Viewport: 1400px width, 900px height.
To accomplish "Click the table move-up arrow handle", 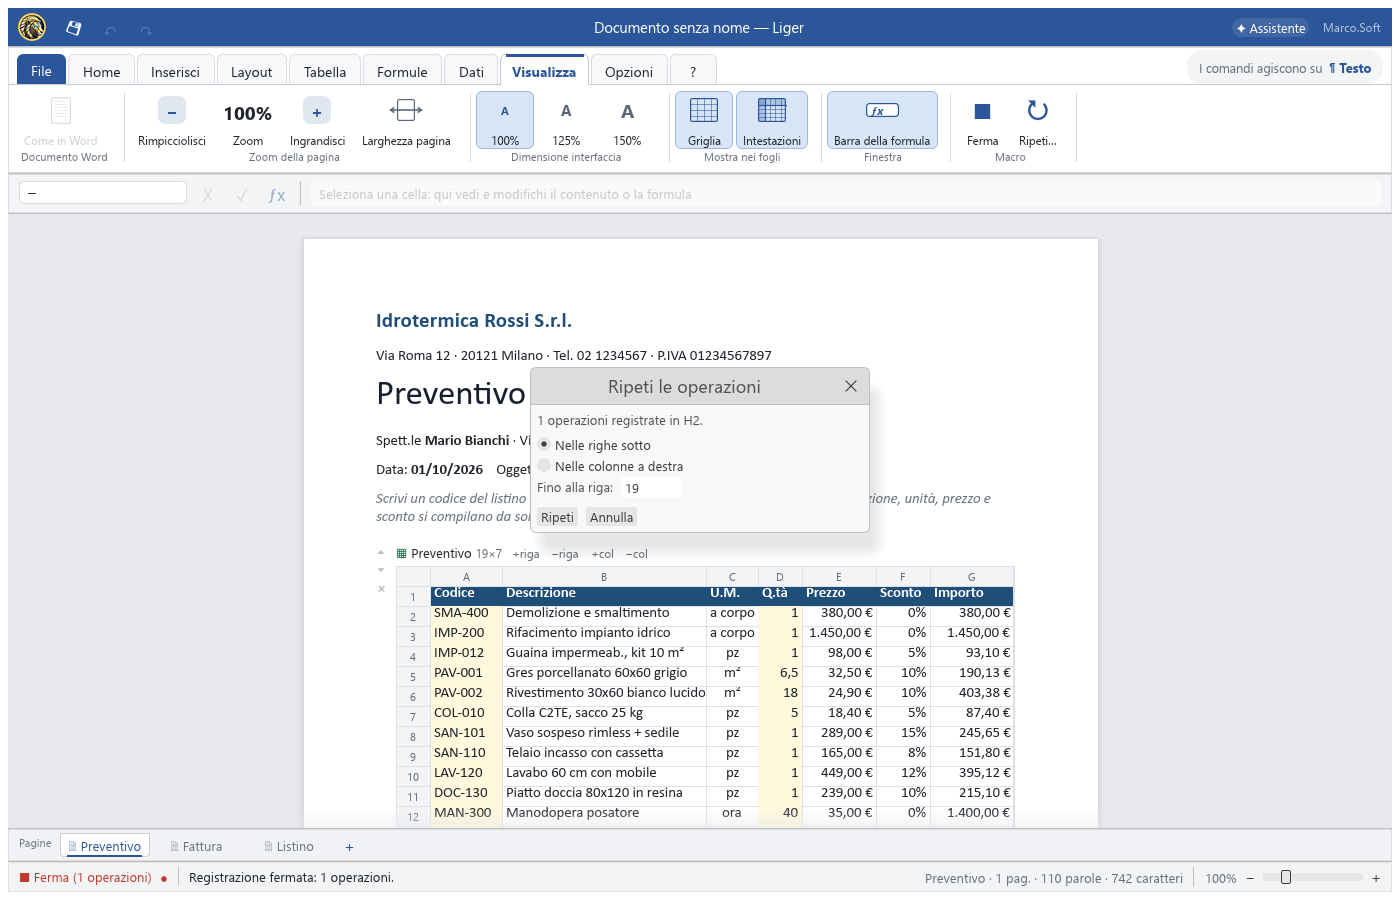I will point(381,552).
